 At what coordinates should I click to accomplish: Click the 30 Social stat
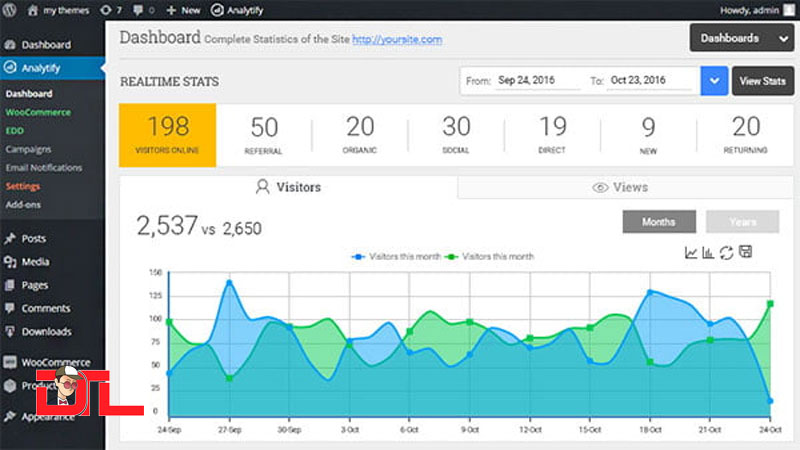point(456,135)
